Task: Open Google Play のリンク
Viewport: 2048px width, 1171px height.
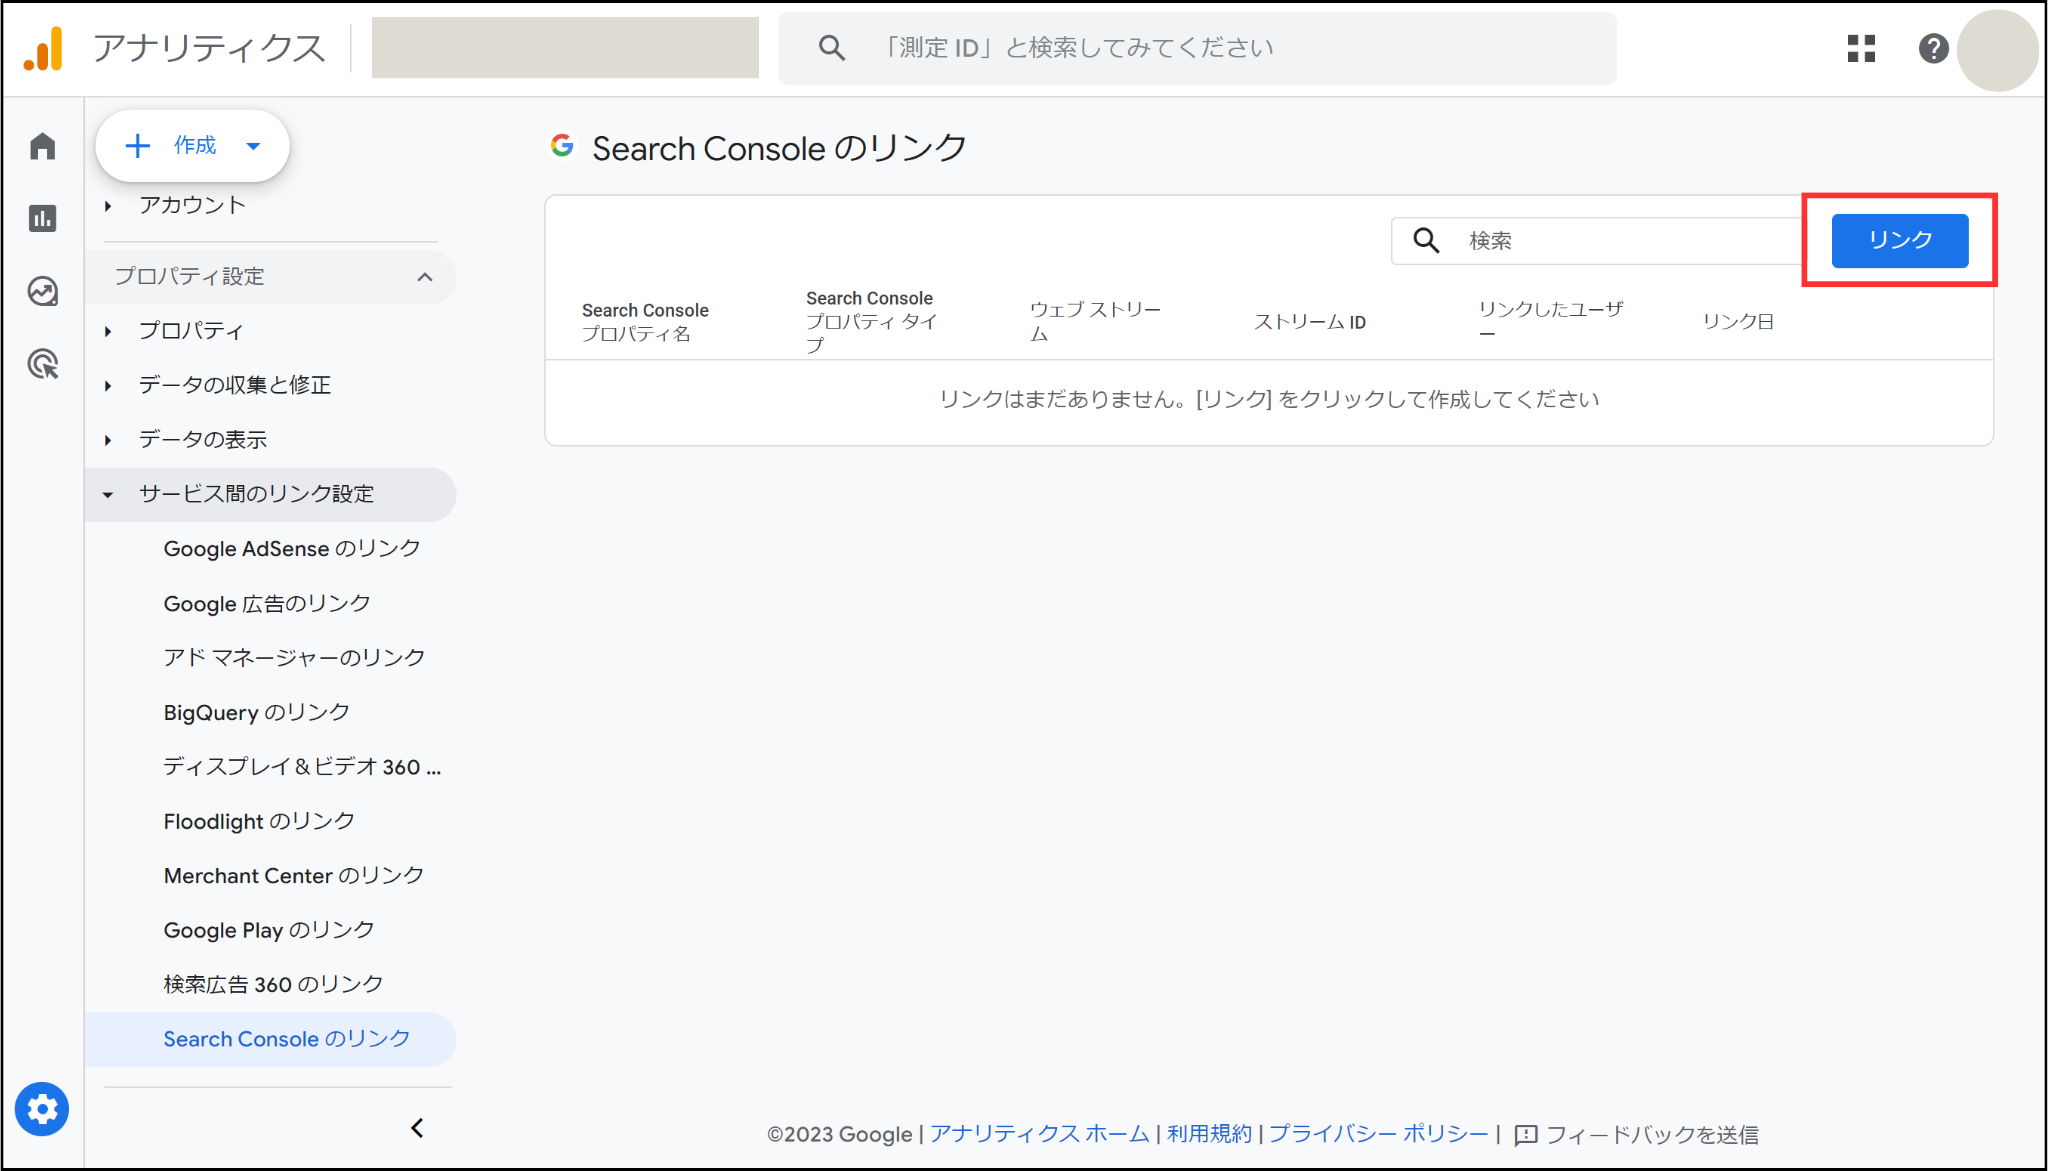Action: coord(269,930)
